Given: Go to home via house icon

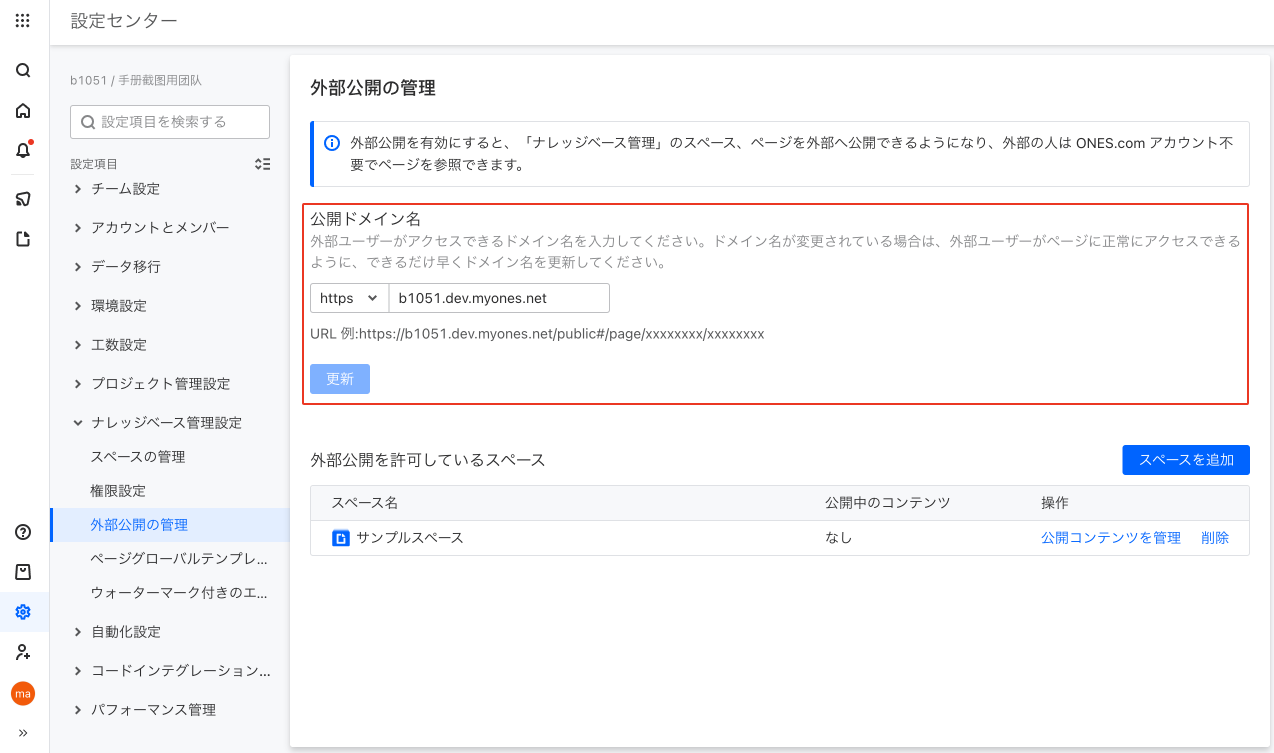Looking at the screenshot, I should [x=23, y=111].
